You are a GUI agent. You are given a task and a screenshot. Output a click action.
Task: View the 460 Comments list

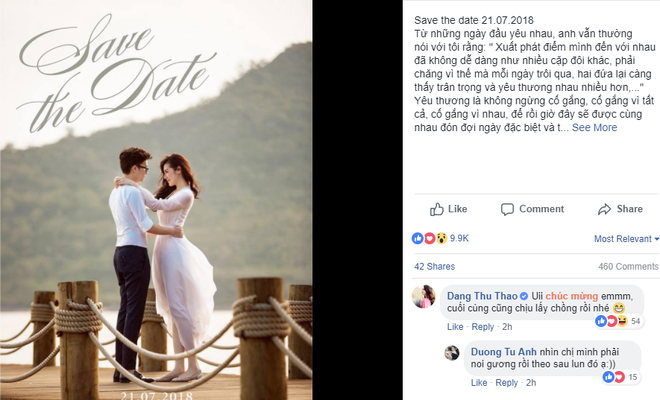click(x=628, y=267)
